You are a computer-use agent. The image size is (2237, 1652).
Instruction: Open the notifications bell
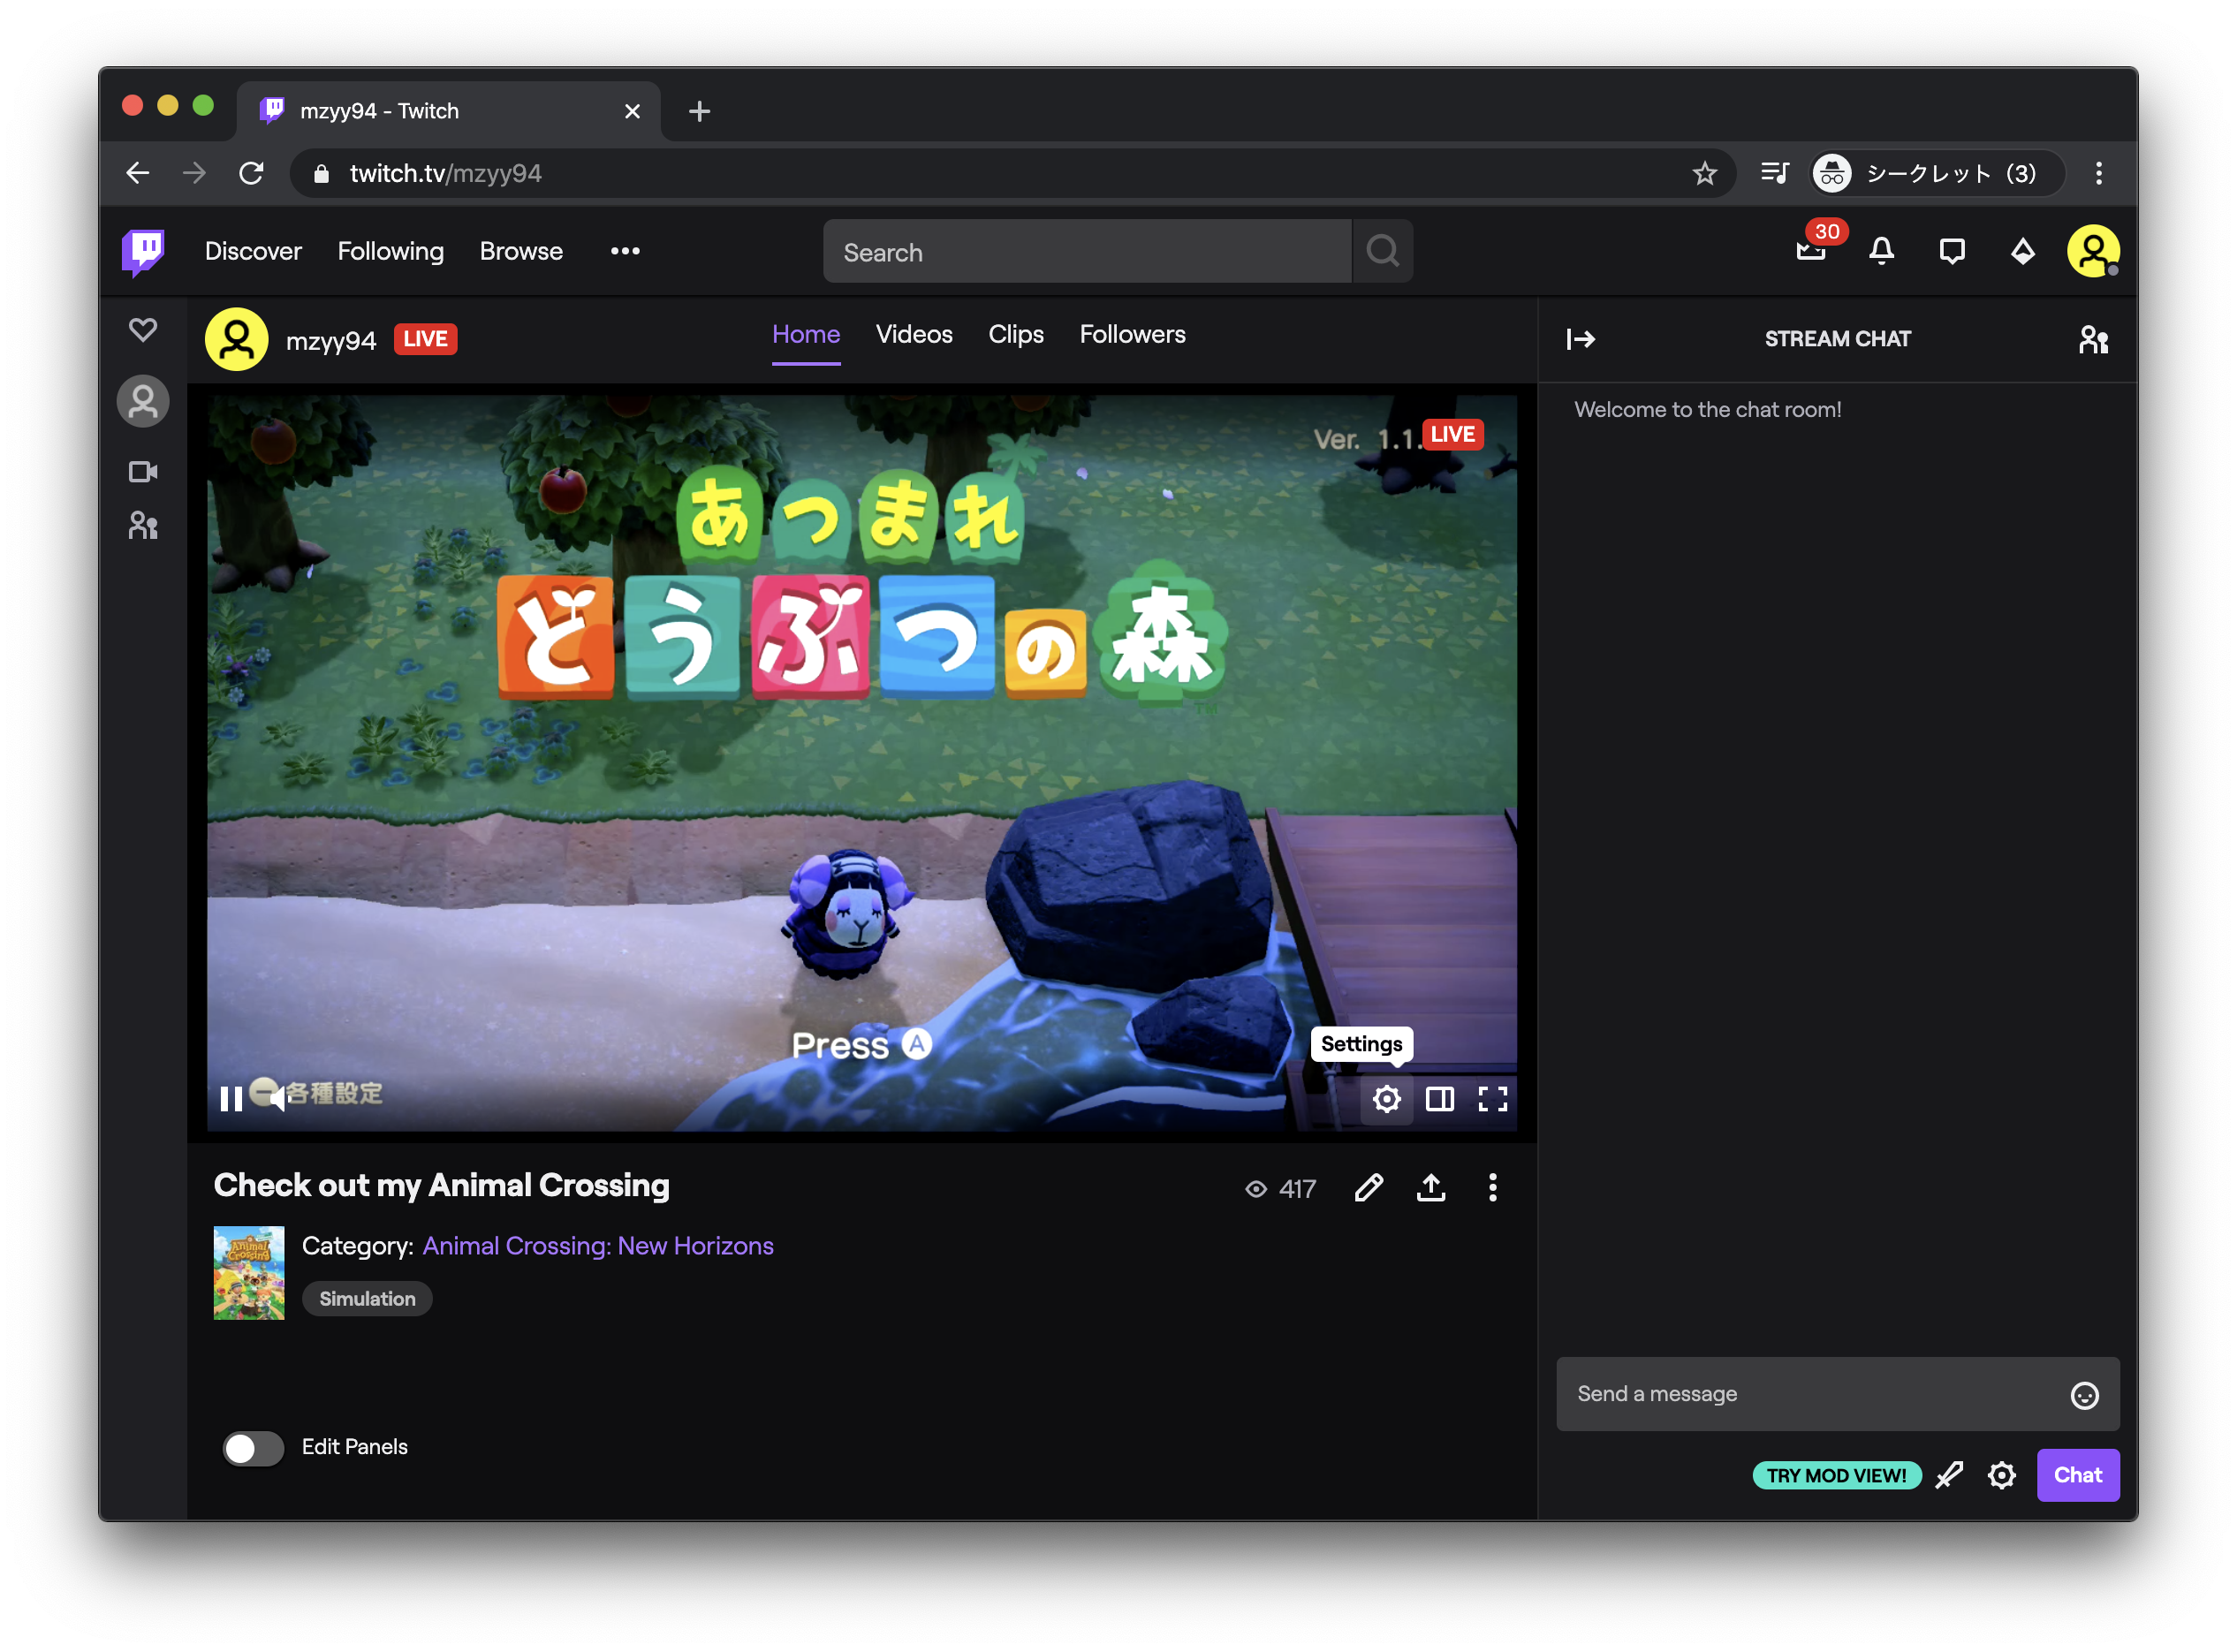[1881, 250]
